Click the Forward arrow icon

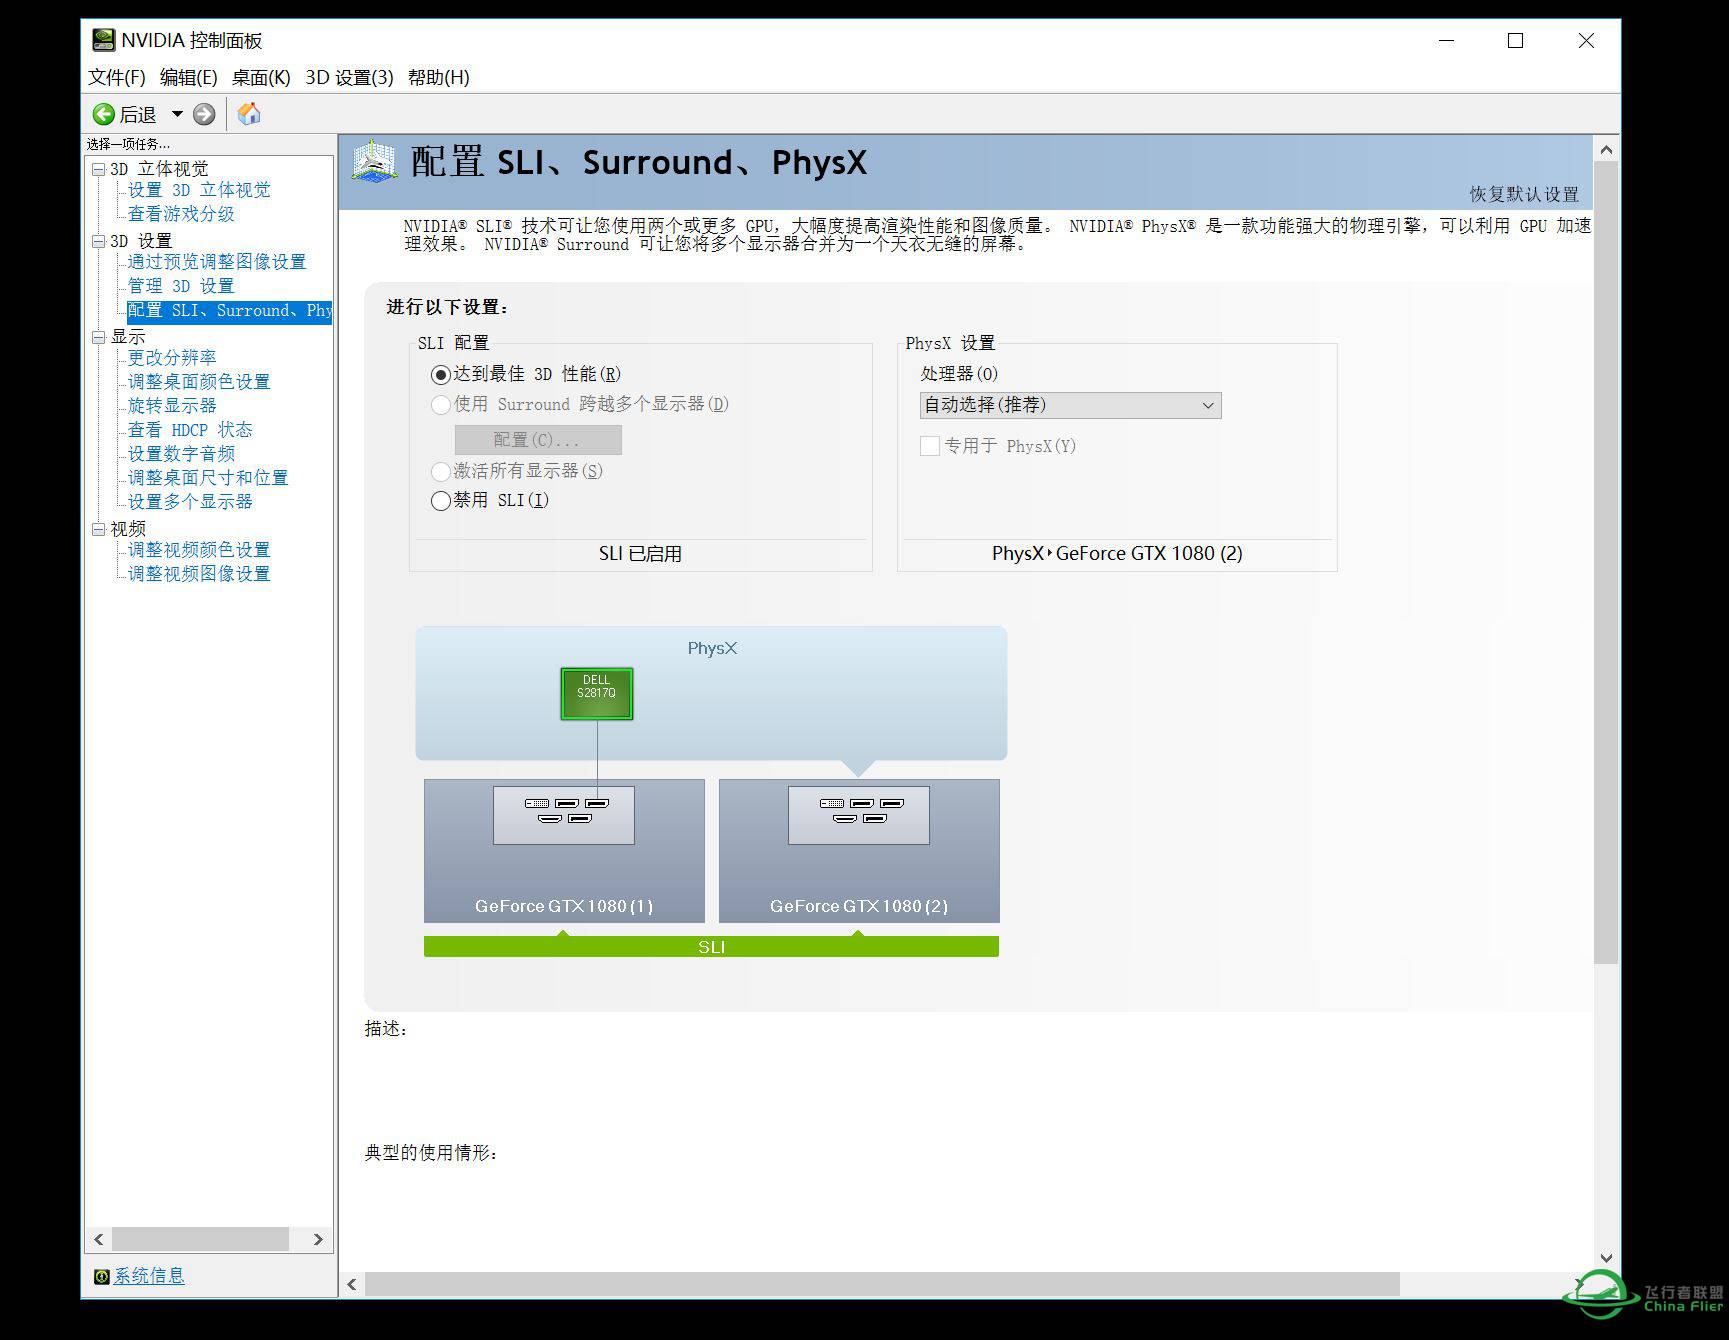point(204,114)
